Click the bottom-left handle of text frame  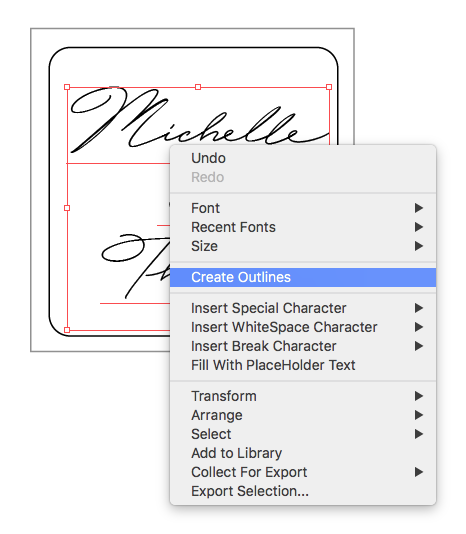(x=67, y=330)
